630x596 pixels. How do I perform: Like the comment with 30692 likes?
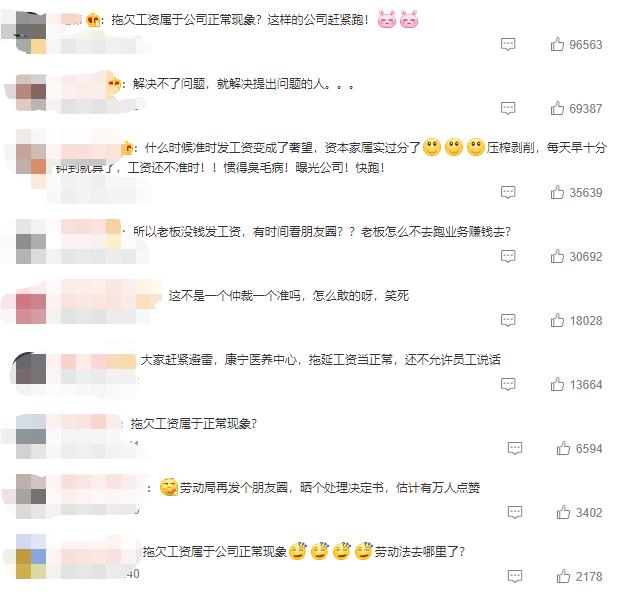(x=557, y=256)
